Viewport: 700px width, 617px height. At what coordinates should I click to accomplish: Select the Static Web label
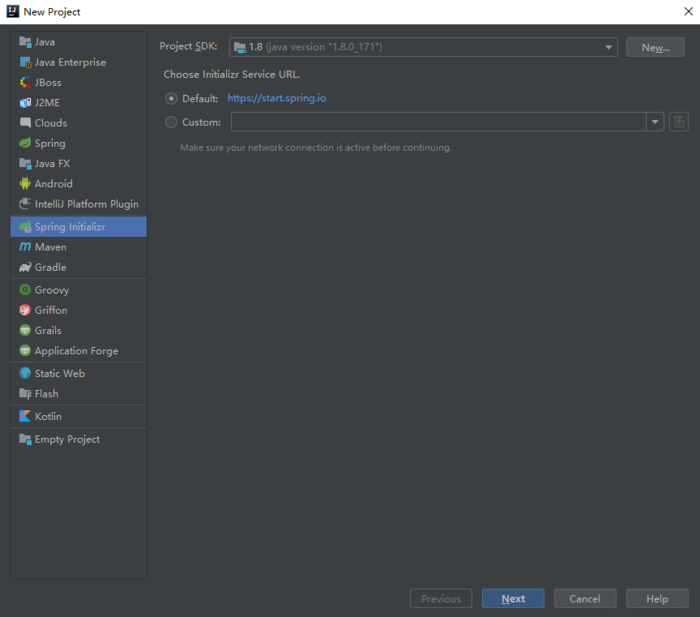point(60,373)
